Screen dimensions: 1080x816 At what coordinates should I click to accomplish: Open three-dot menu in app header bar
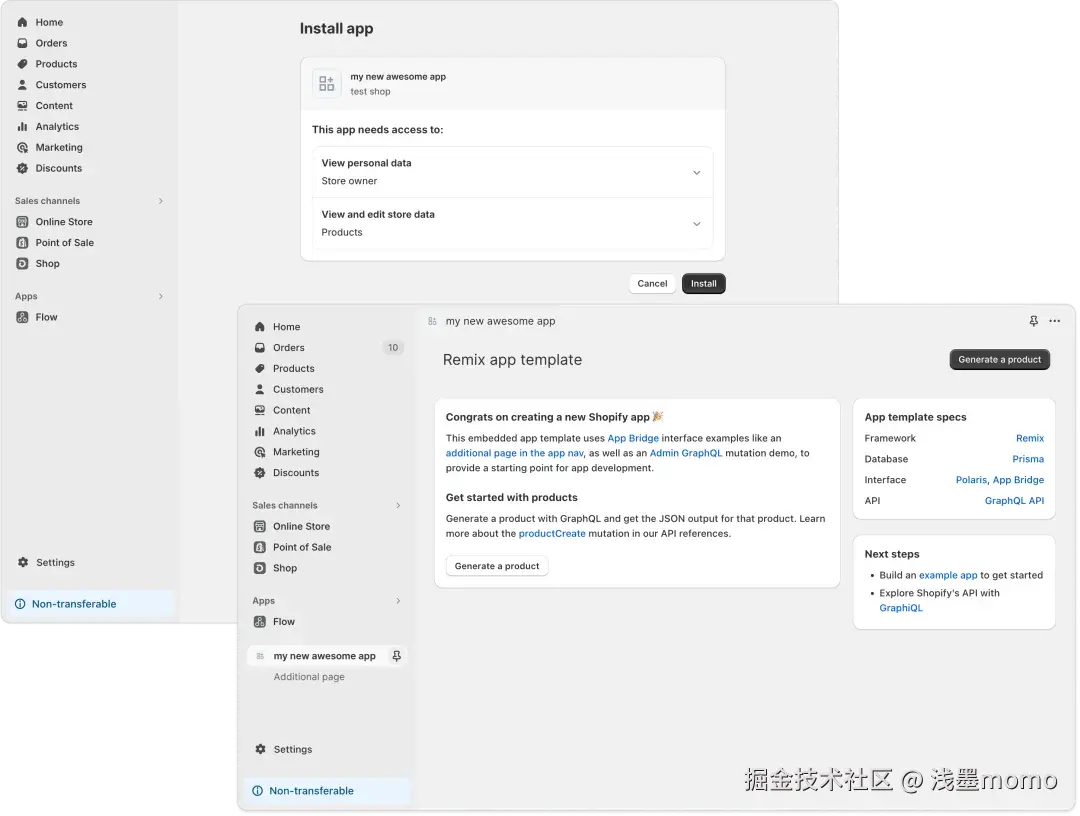(x=1055, y=322)
